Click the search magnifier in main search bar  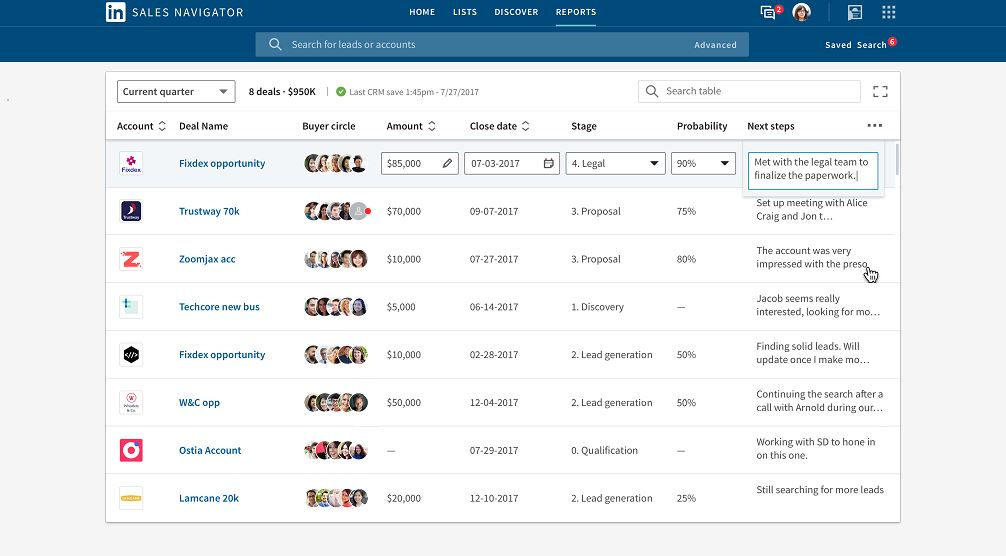click(275, 44)
